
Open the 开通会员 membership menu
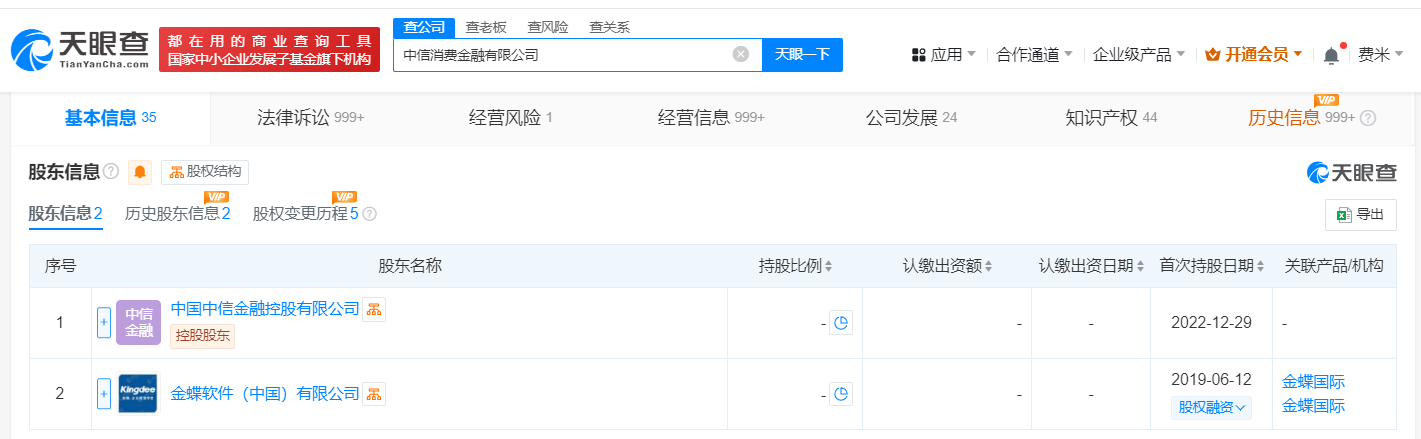coord(1254,55)
